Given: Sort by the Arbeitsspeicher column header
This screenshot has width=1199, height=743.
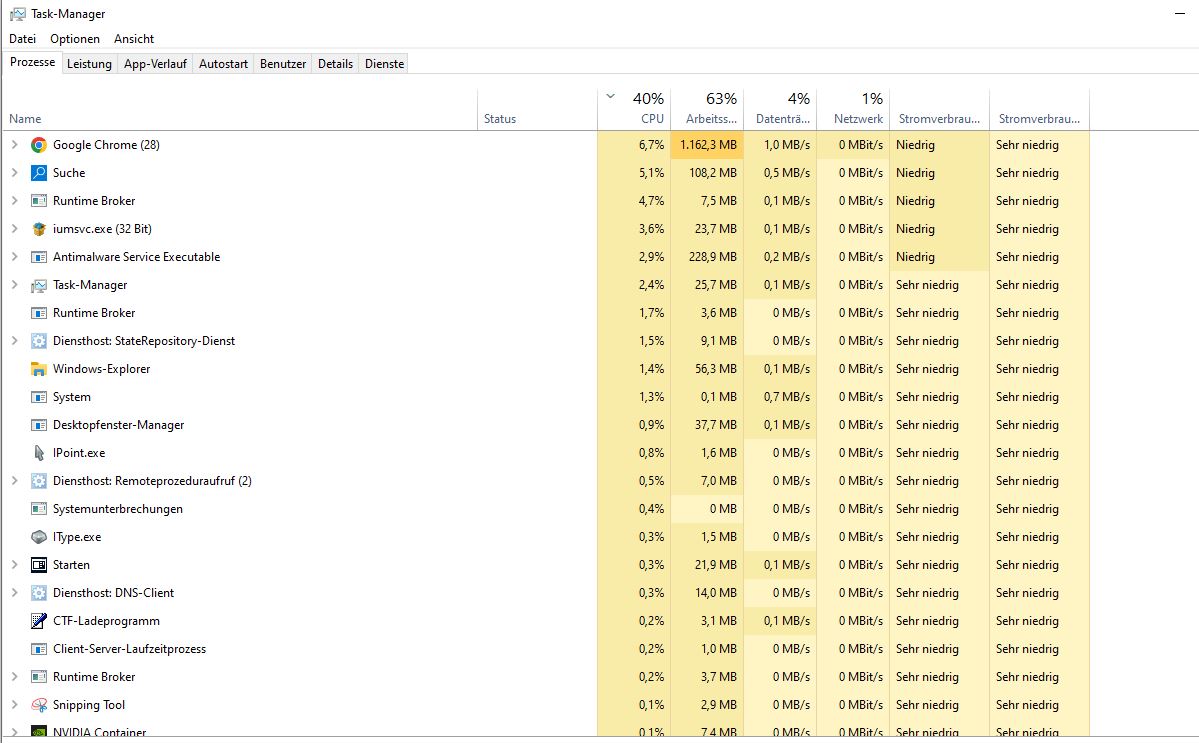Looking at the screenshot, I should 707,108.
